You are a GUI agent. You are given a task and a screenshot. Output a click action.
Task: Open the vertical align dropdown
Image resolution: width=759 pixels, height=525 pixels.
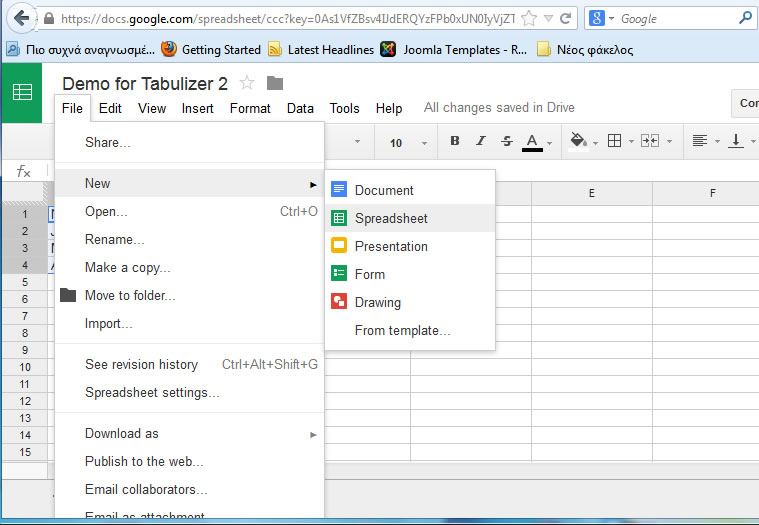[738, 141]
